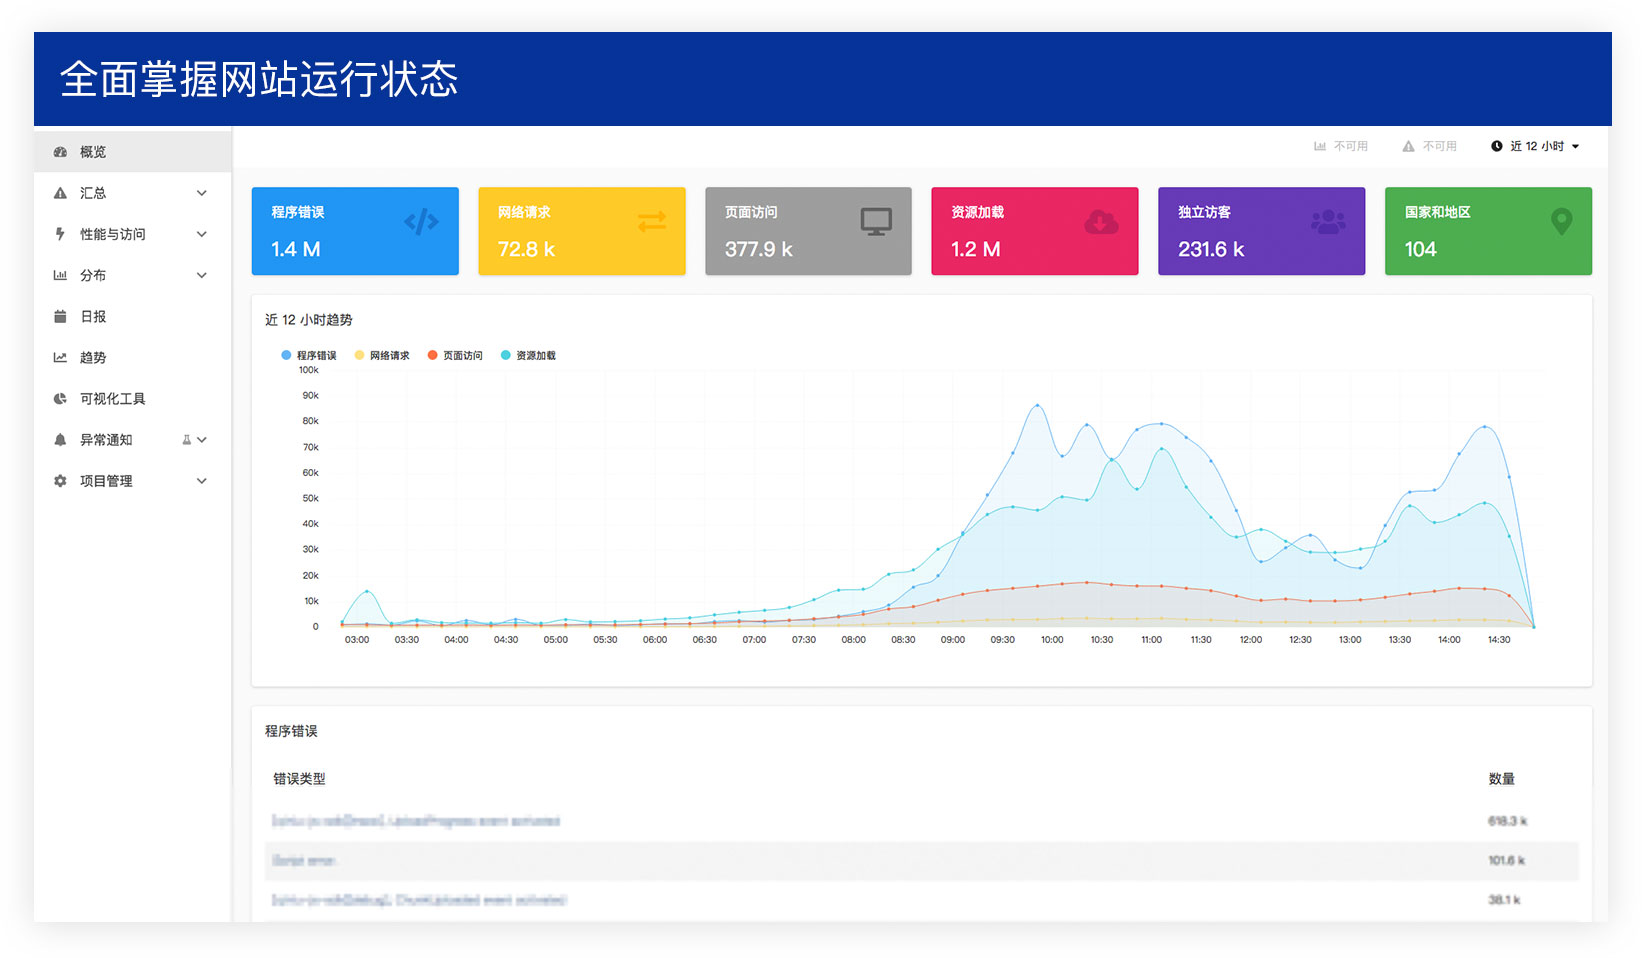The height and width of the screenshot is (958, 1642).
Task: Click the cloud download icon on 资源加载 card
Action: pos(1102,221)
